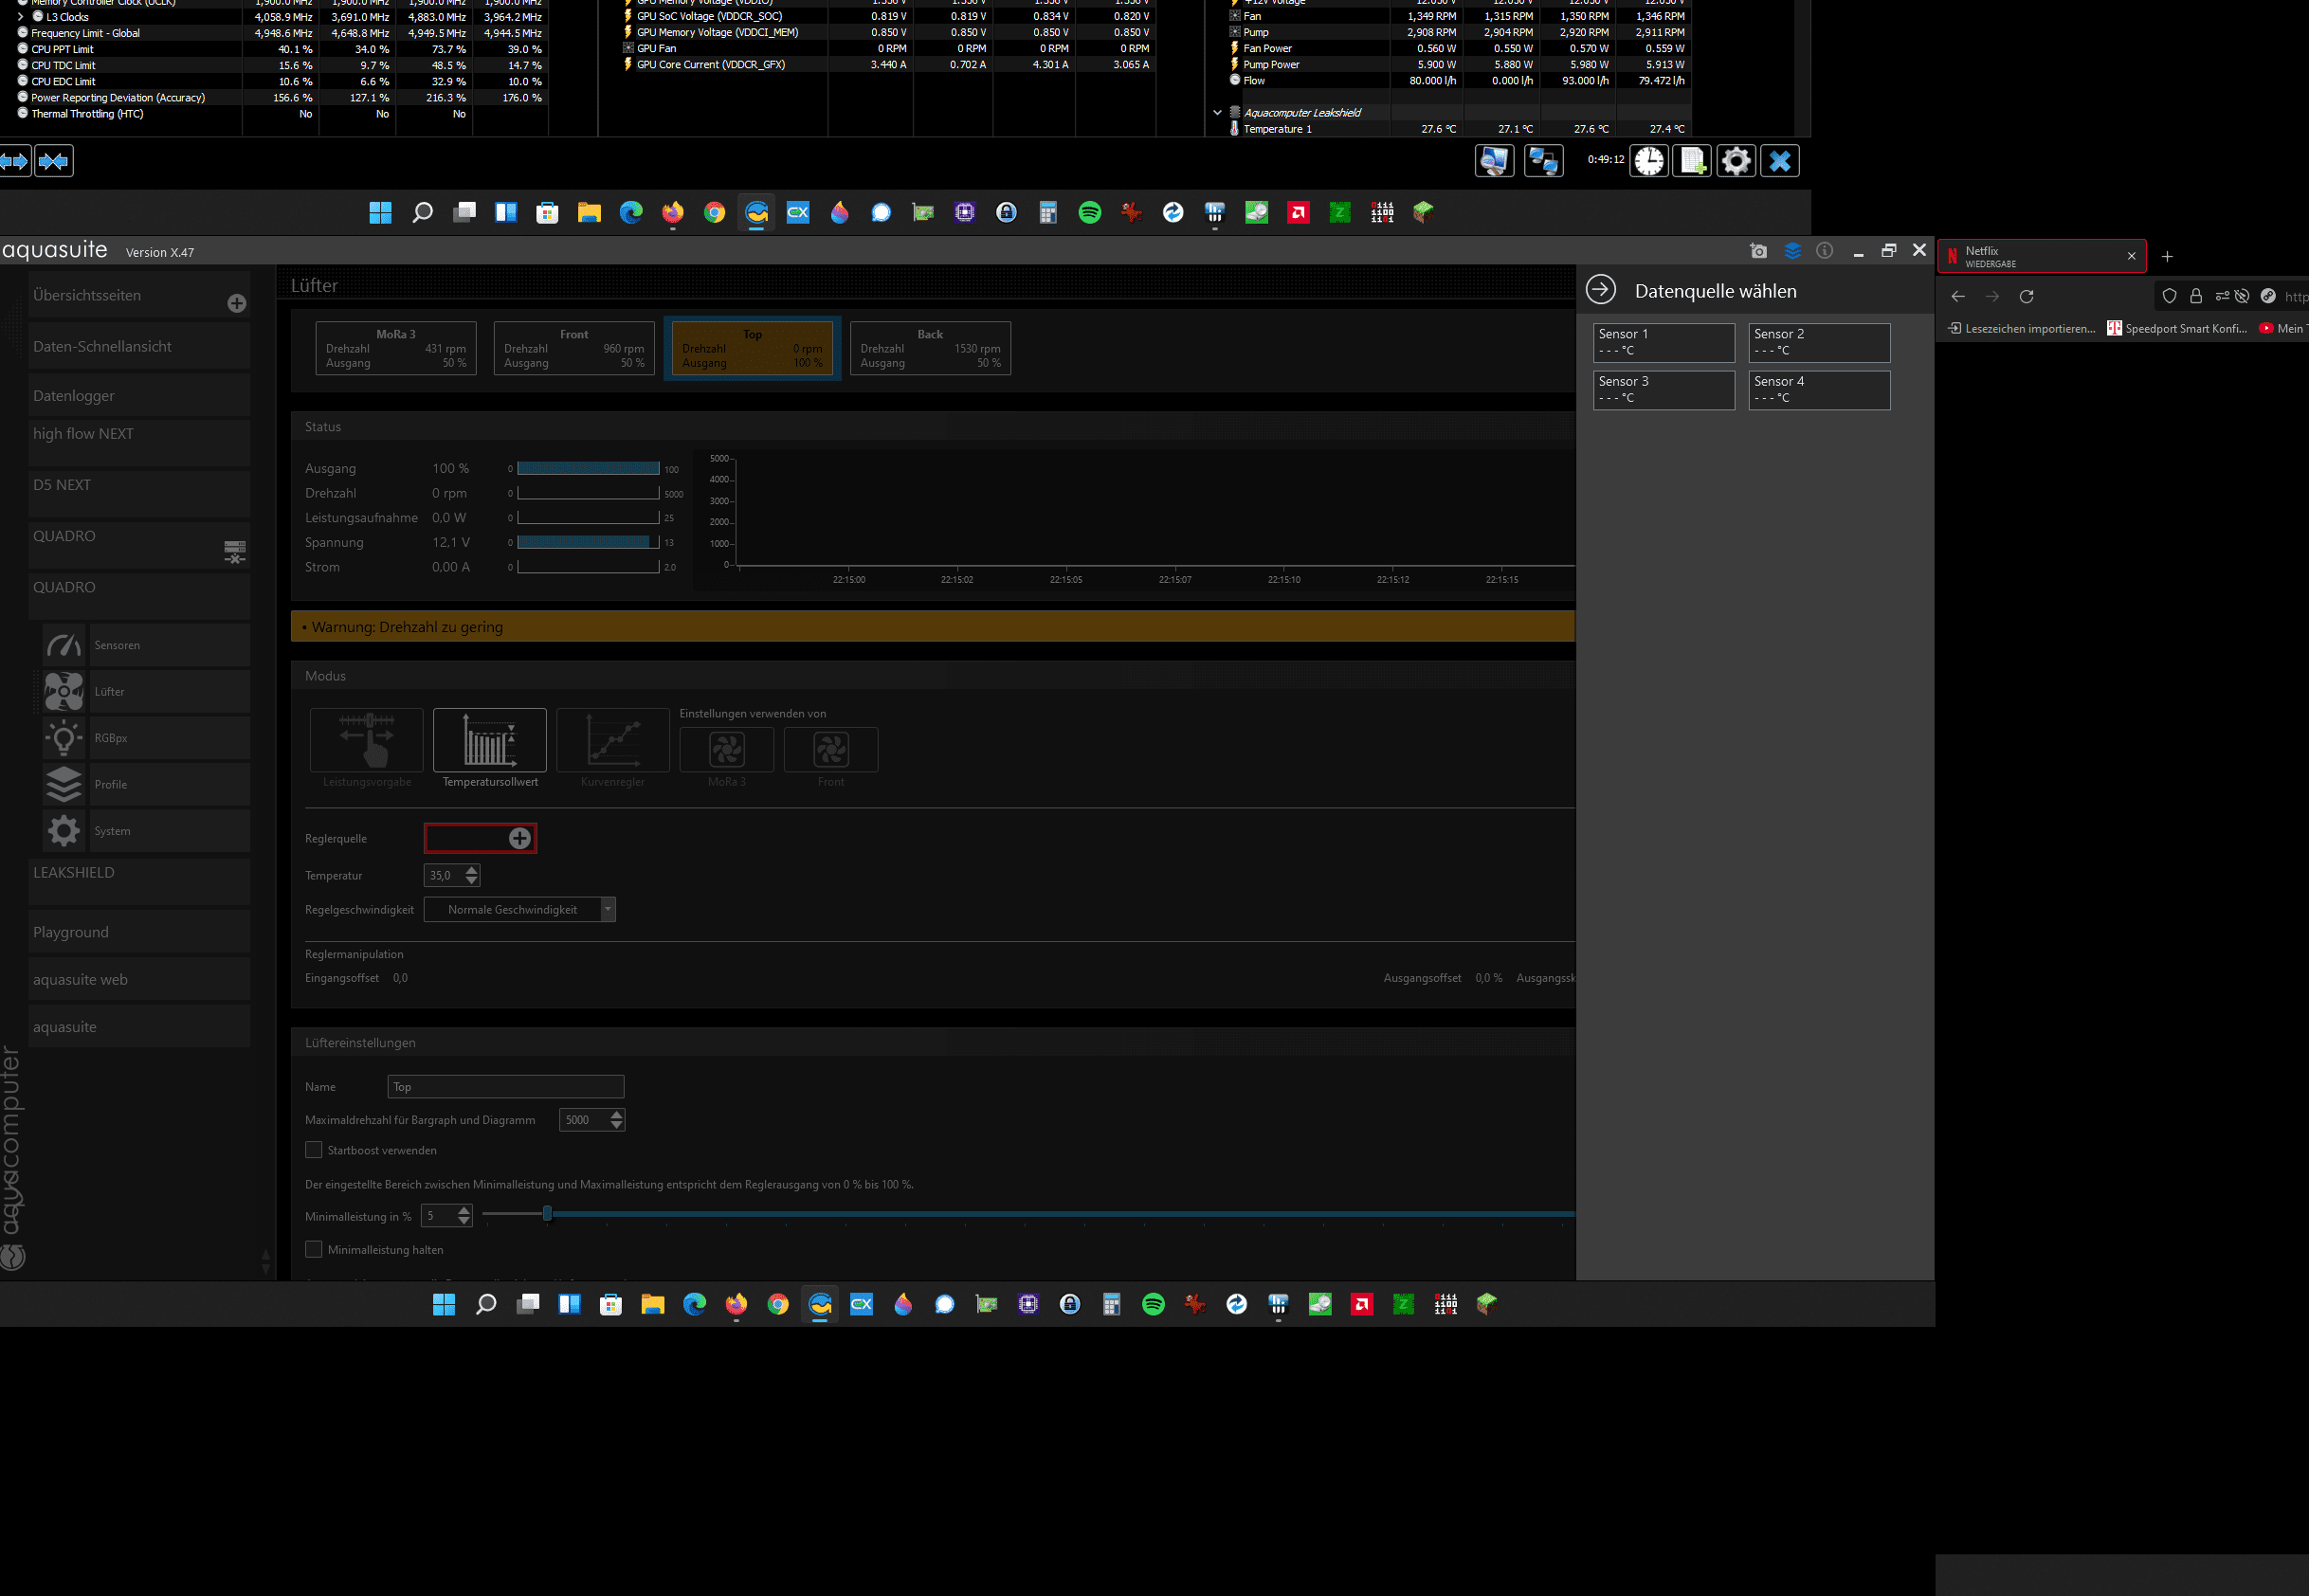Open Speedport Smart Konfi... bookmark
The width and height of the screenshot is (2309, 1596).
point(2177,328)
